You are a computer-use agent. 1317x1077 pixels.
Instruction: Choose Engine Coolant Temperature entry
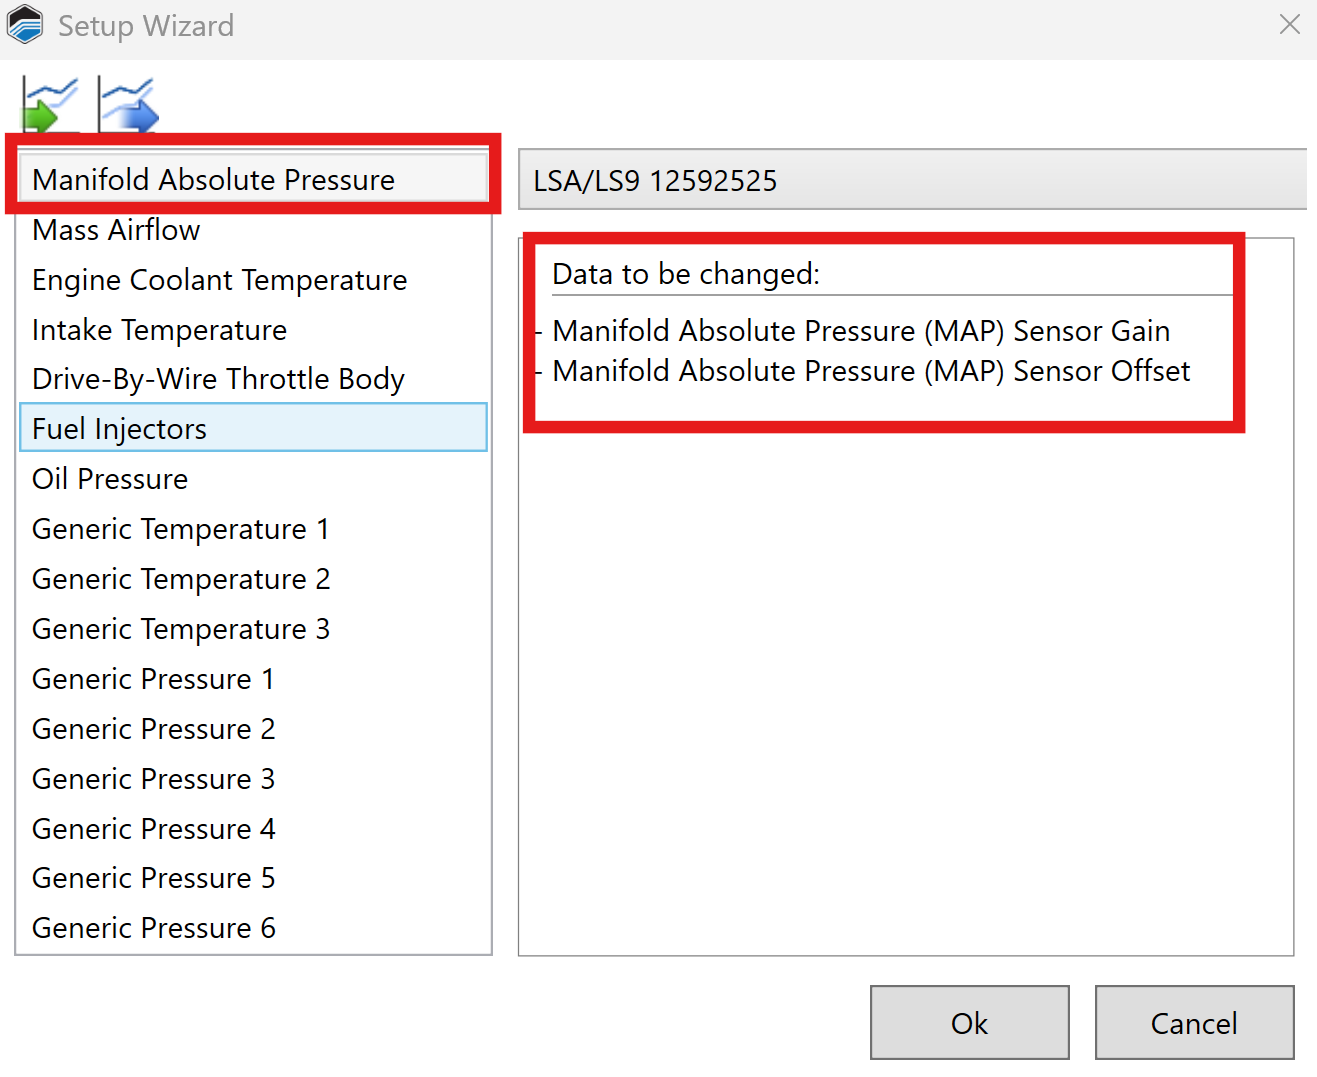pyautogui.click(x=219, y=280)
